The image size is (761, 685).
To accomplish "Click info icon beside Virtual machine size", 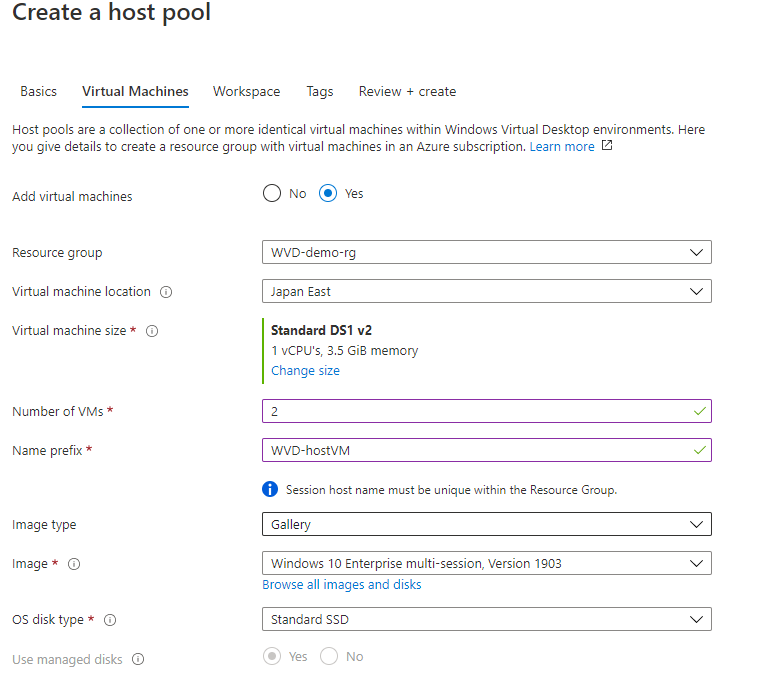I will click(152, 331).
